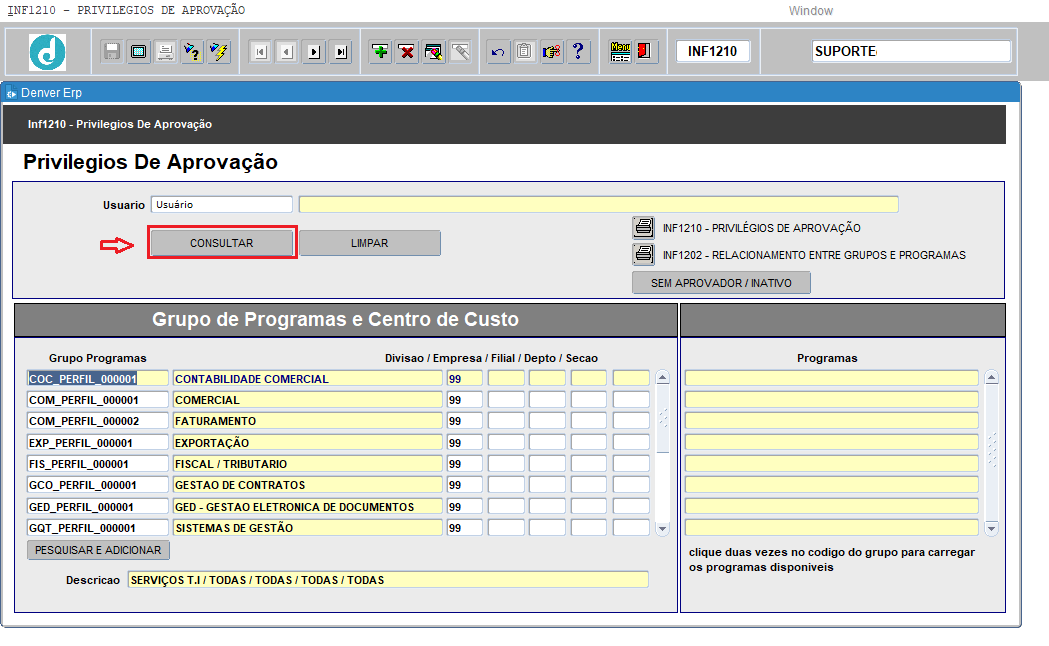Click the Usuario input field
Viewport: 1049px width, 646px height.
pos(221,205)
